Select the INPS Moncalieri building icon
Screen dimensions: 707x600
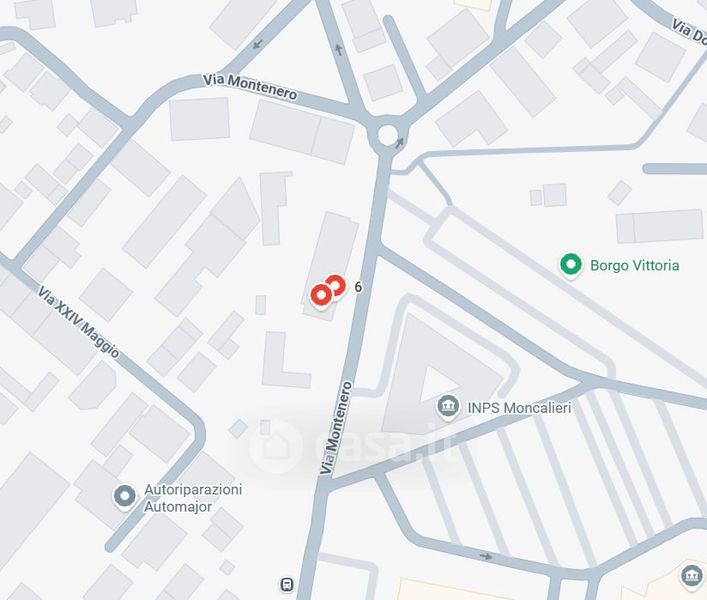pos(448,406)
